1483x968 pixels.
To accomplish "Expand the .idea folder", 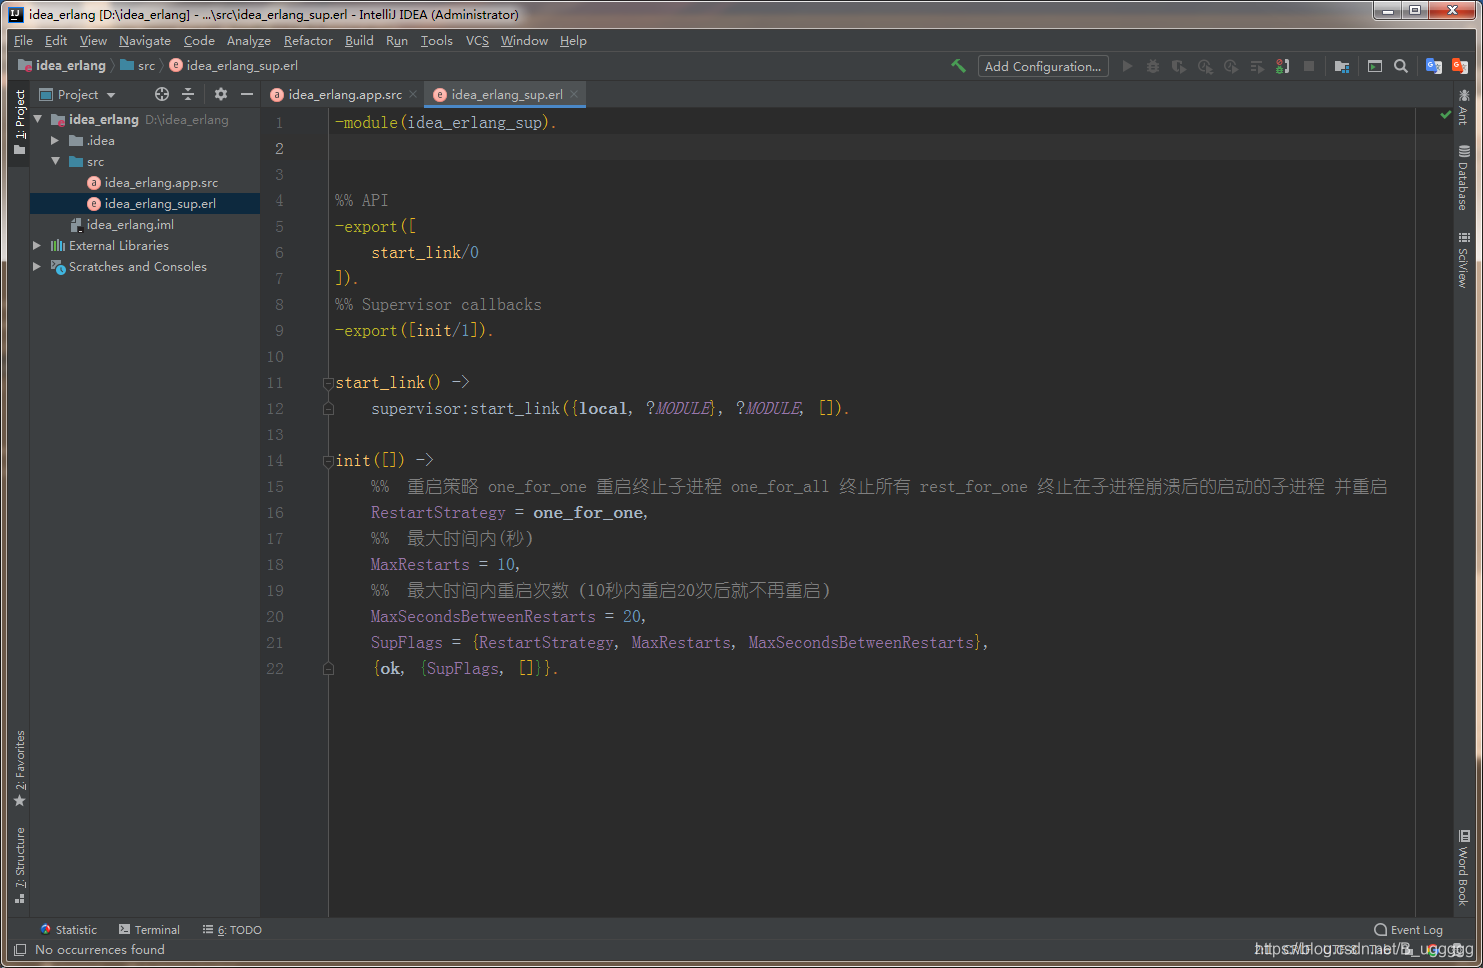I will pyautogui.click(x=55, y=140).
